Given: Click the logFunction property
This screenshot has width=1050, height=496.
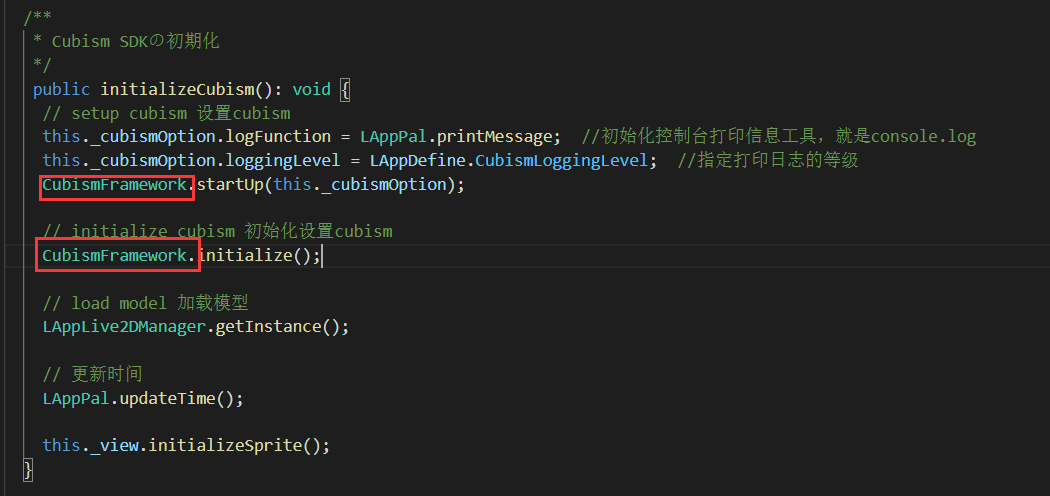Looking at the screenshot, I should (278, 137).
